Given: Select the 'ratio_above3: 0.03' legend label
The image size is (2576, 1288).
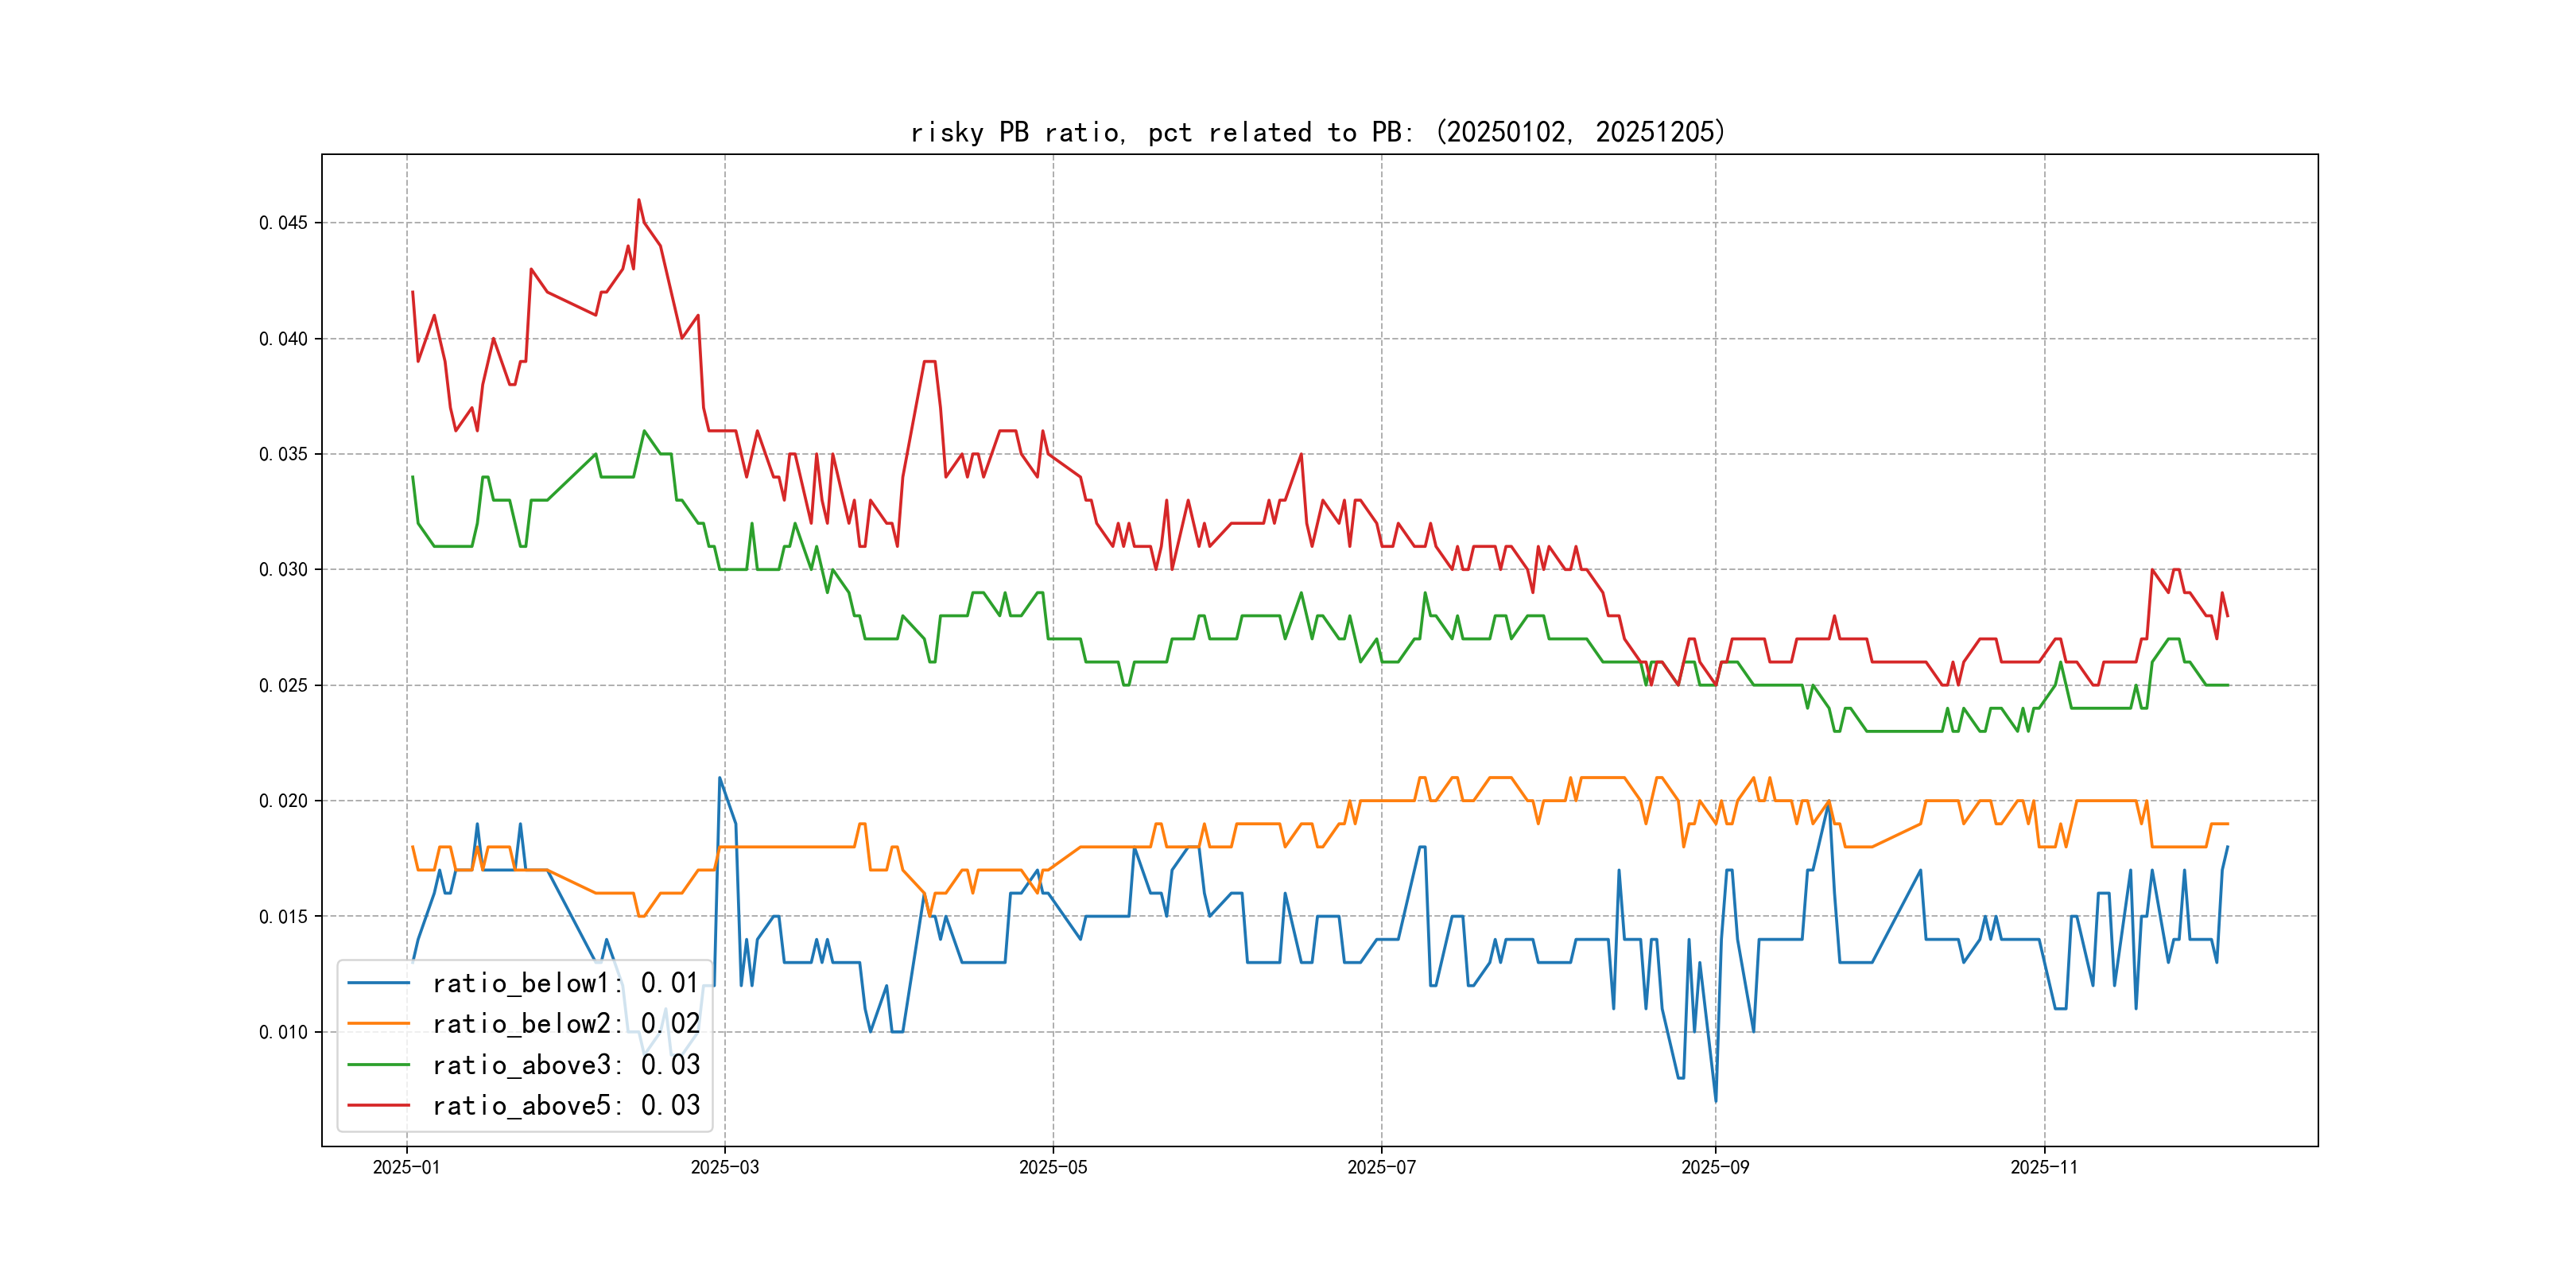Looking at the screenshot, I should pyautogui.click(x=565, y=1065).
